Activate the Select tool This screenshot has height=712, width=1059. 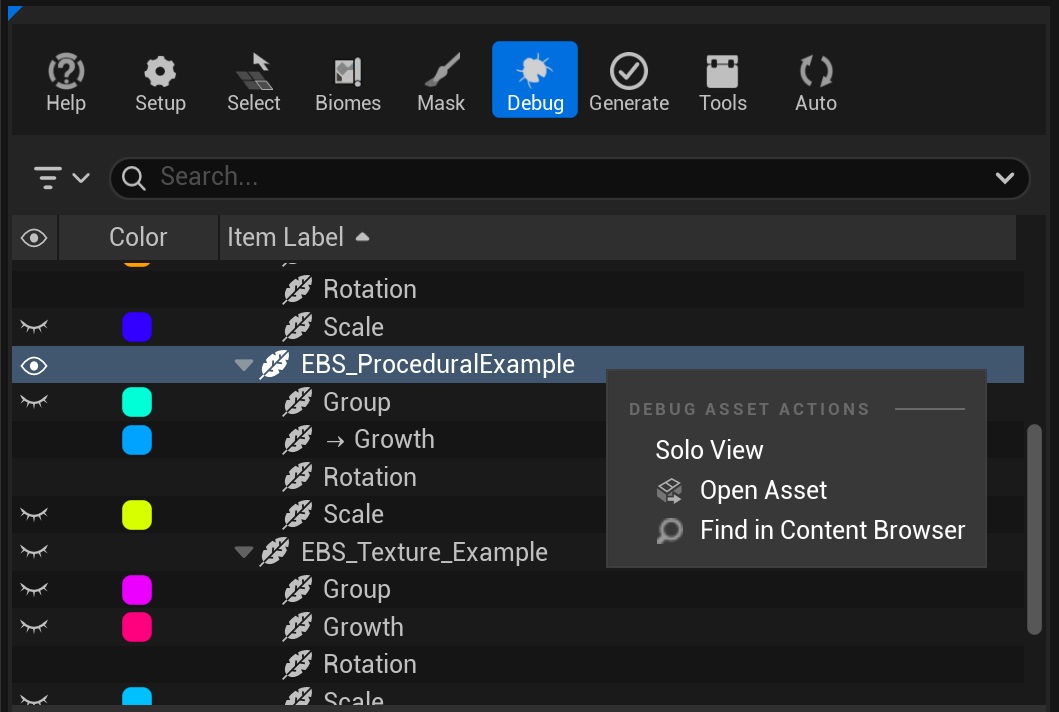254,82
